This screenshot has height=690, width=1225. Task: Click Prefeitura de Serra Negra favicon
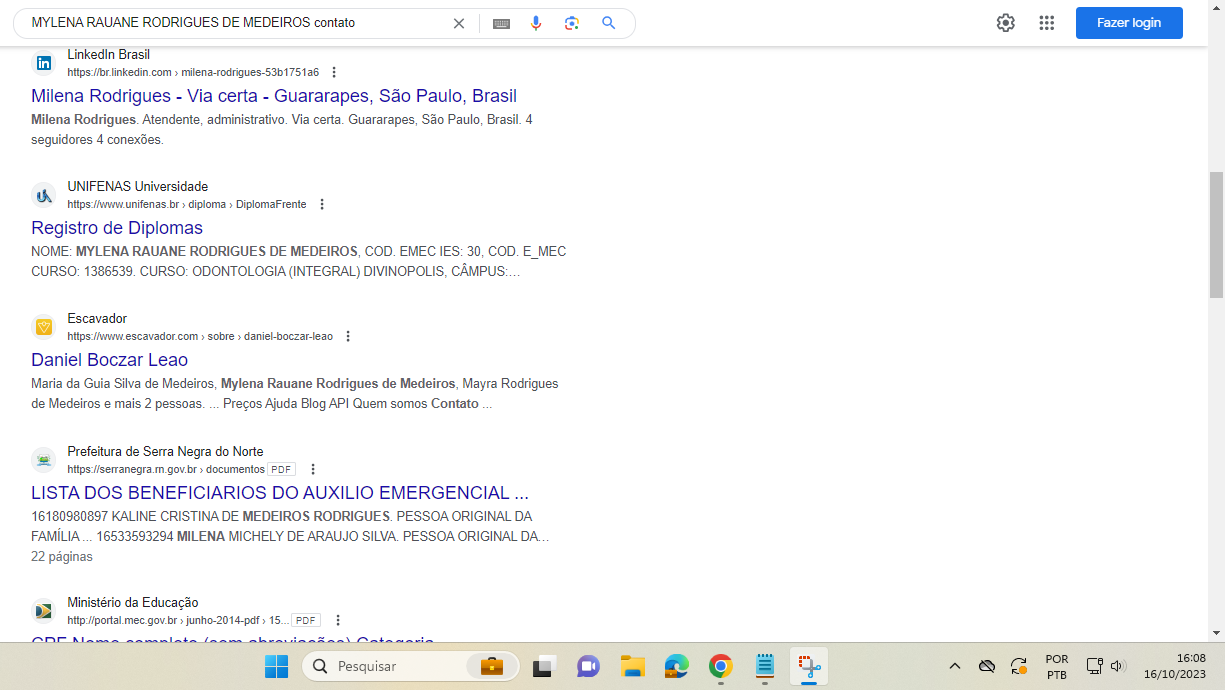pos(43,460)
